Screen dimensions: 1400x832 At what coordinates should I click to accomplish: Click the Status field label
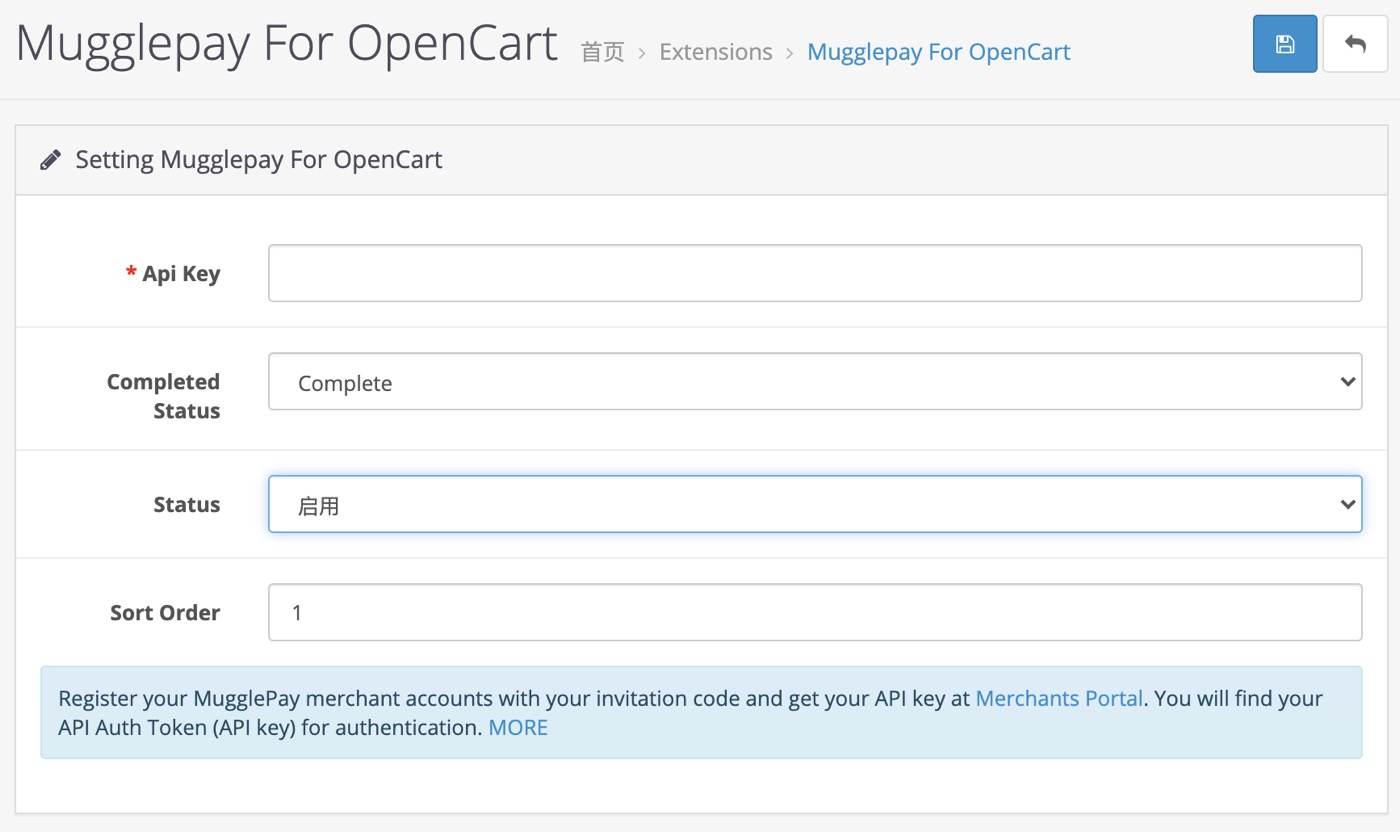(x=187, y=504)
